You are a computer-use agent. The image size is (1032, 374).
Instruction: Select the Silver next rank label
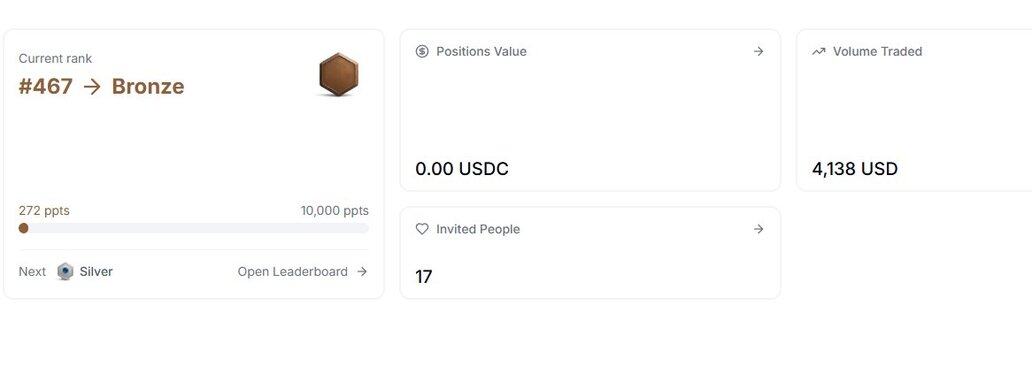(96, 271)
